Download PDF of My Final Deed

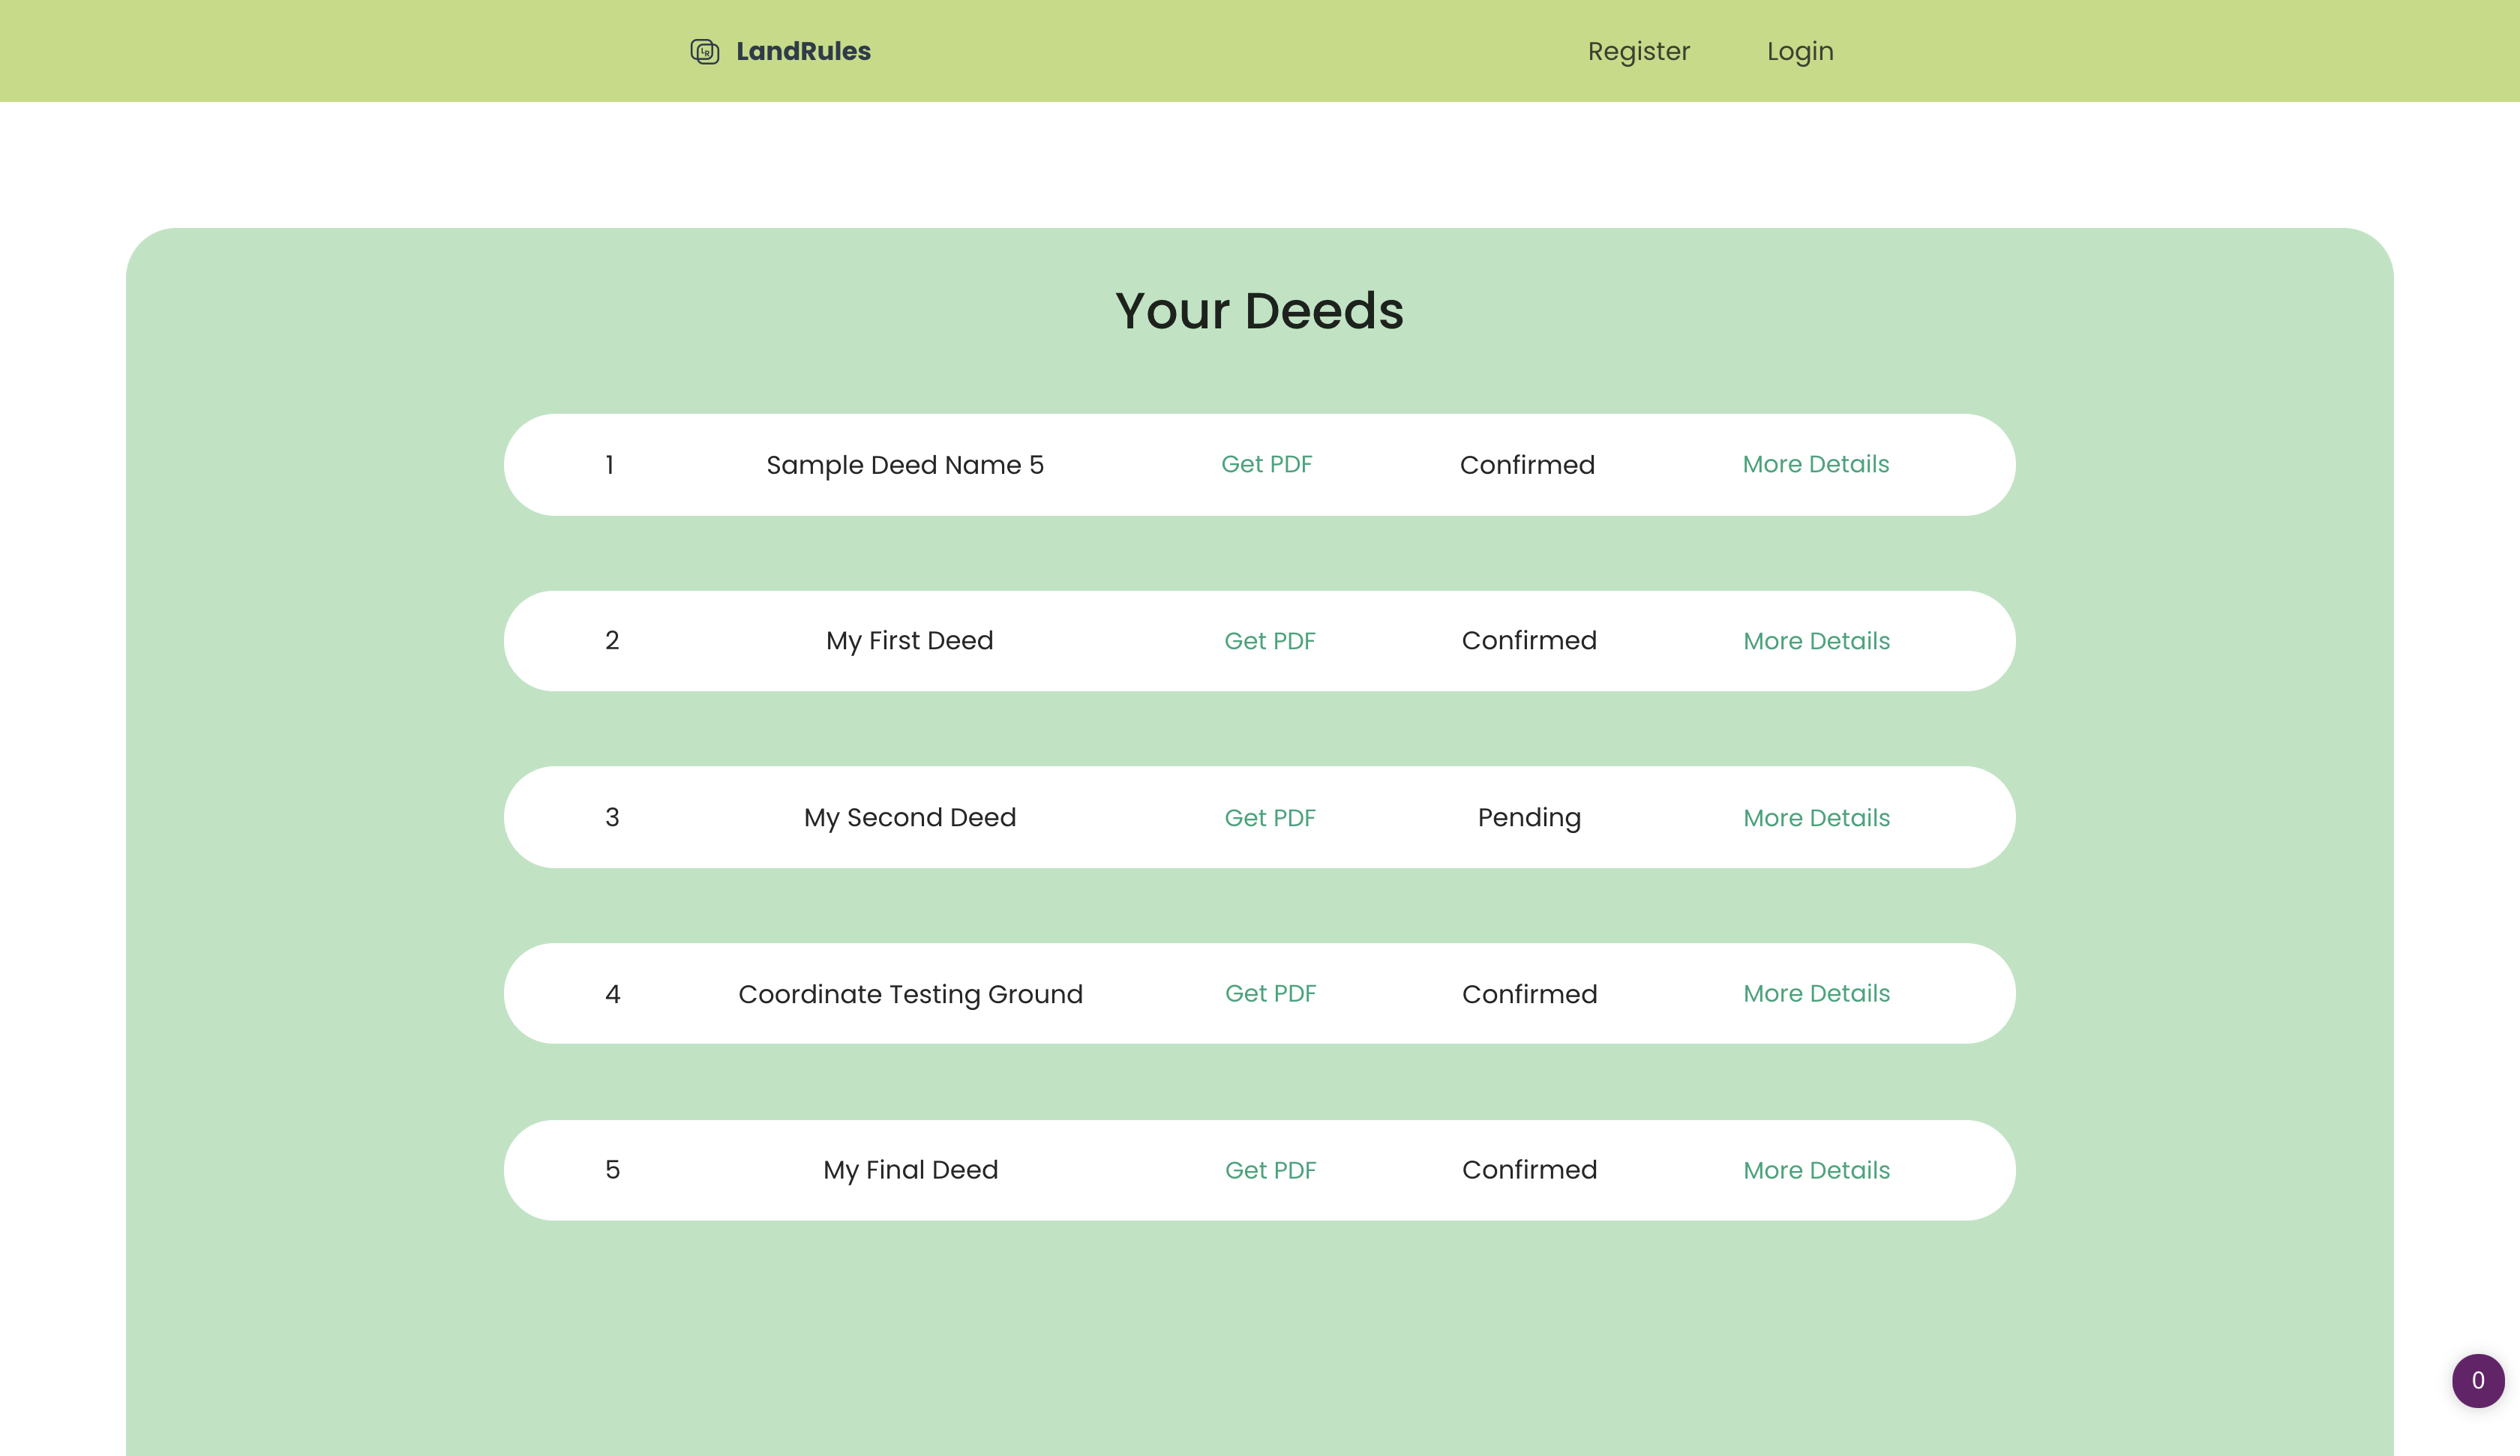[1270, 1170]
